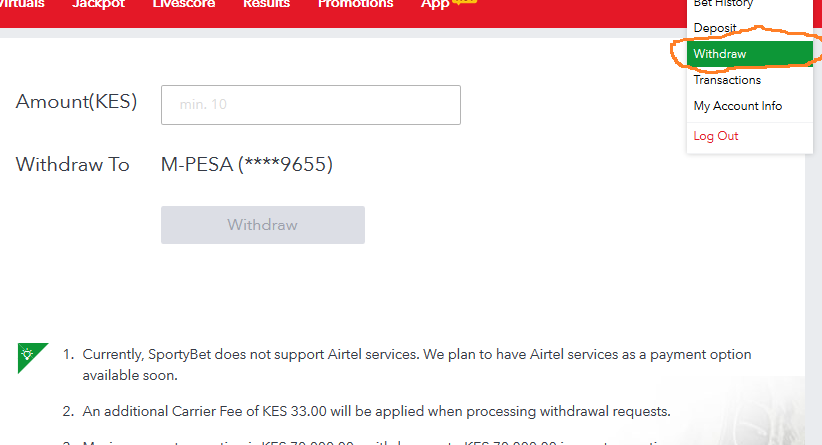Select the highlighted Withdraw menu entry
The image size is (822, 445).
[x=750, y=54]
